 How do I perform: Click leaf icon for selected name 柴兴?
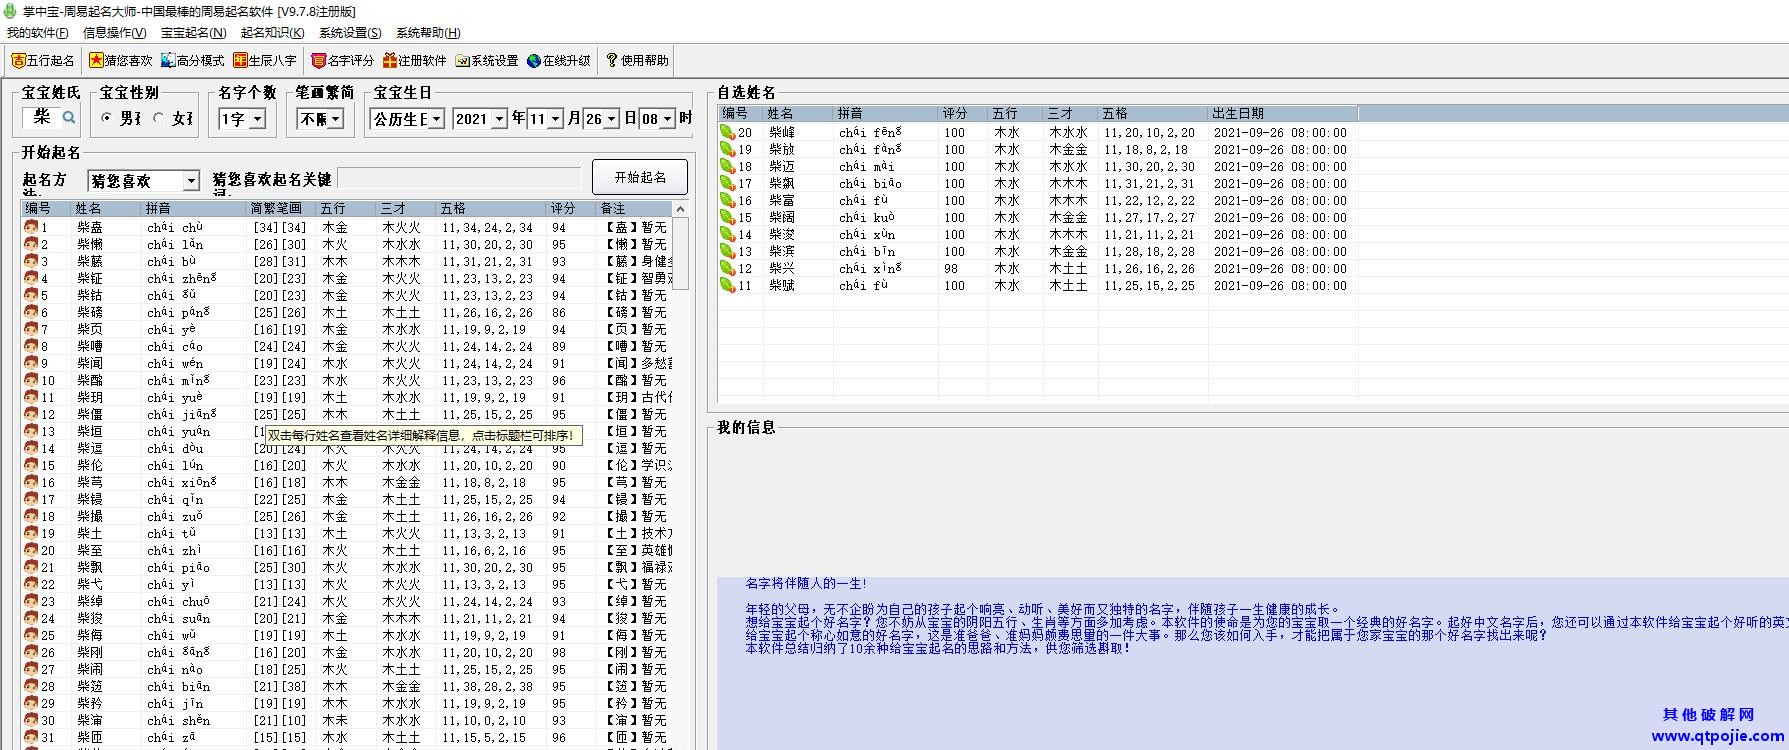pyautogui.click(x=727, y=268)
